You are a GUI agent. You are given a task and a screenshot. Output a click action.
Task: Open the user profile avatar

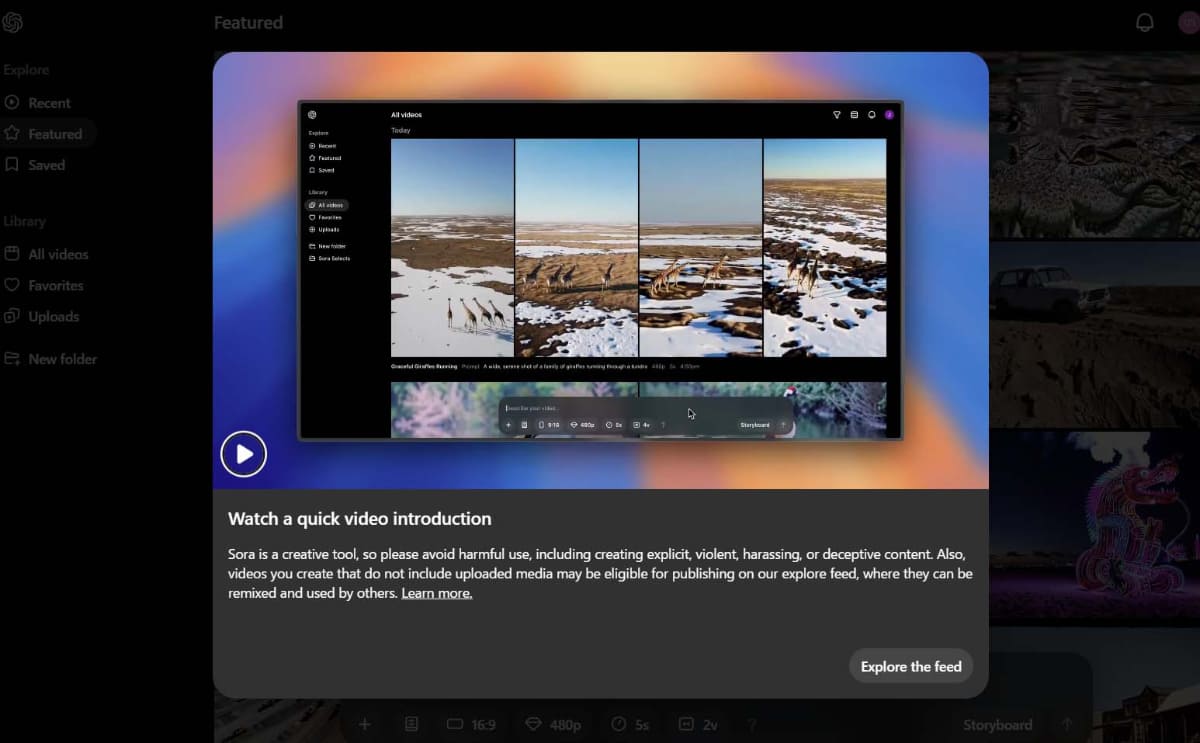click(1190, 22)
